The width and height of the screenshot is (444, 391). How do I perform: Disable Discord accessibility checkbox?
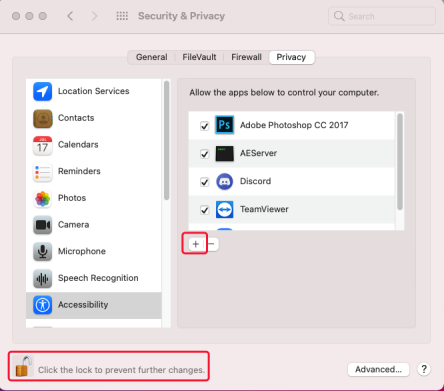pos(204,182)
